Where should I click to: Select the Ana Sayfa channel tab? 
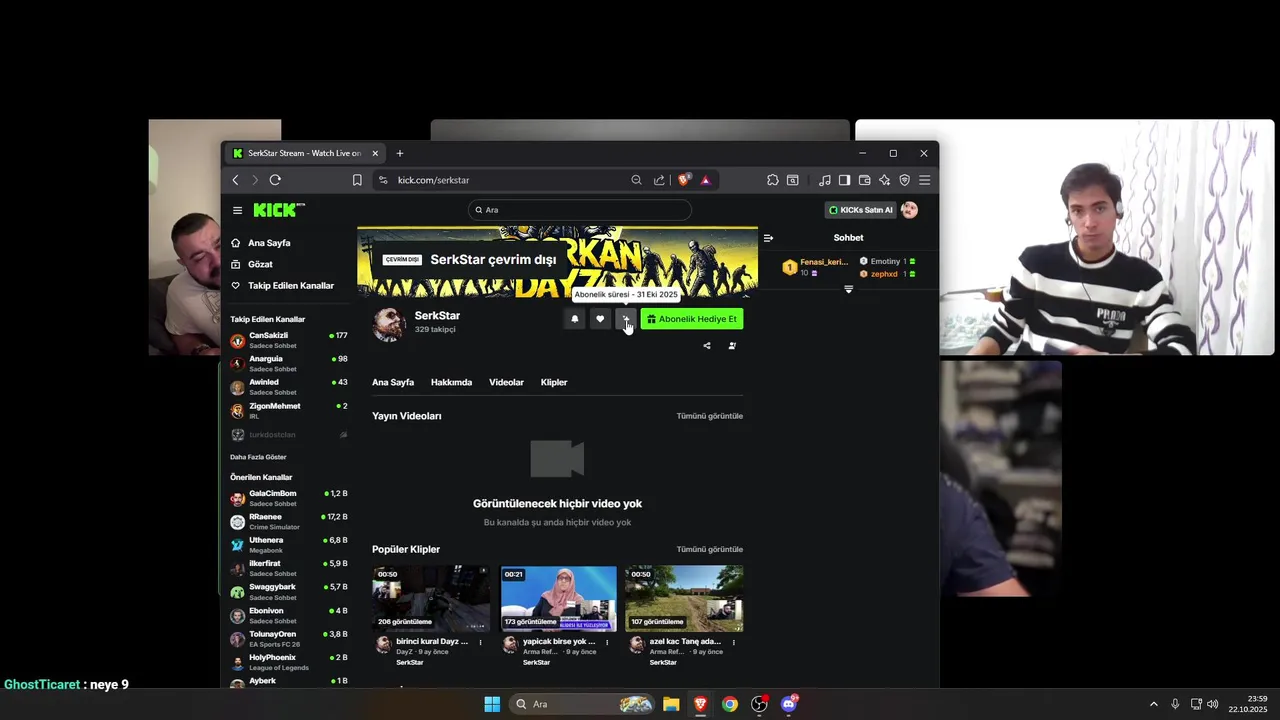point(393,382)
